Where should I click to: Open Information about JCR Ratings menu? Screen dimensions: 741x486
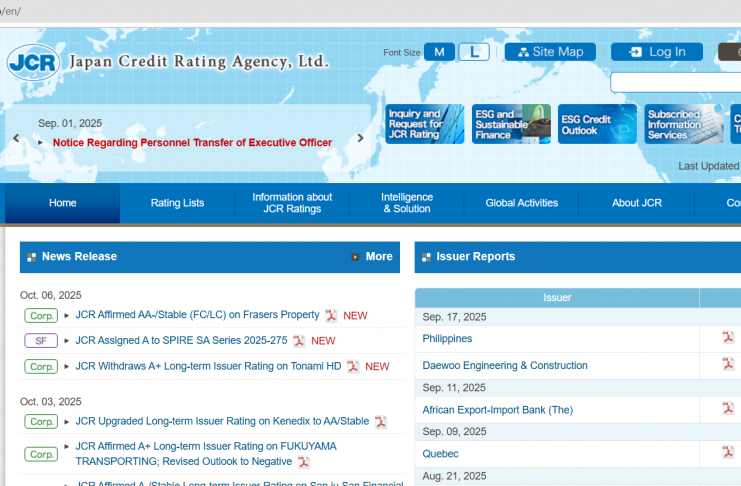pos(292,203)
